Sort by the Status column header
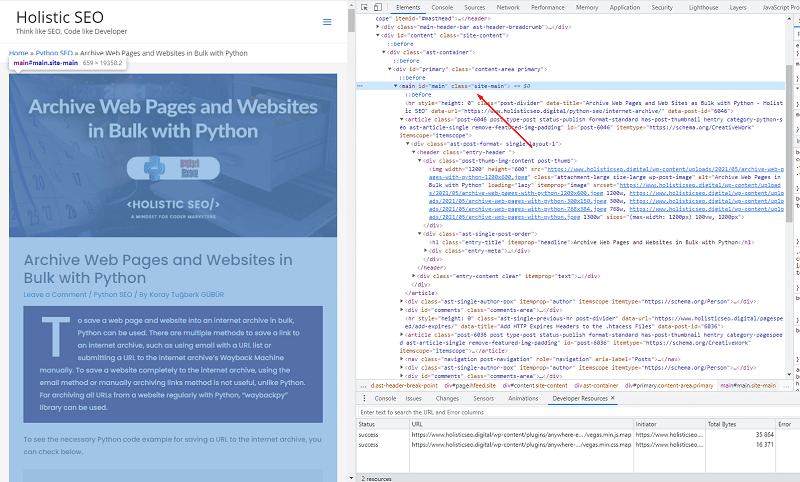This screenshot has width=800, height=482. 383,424
